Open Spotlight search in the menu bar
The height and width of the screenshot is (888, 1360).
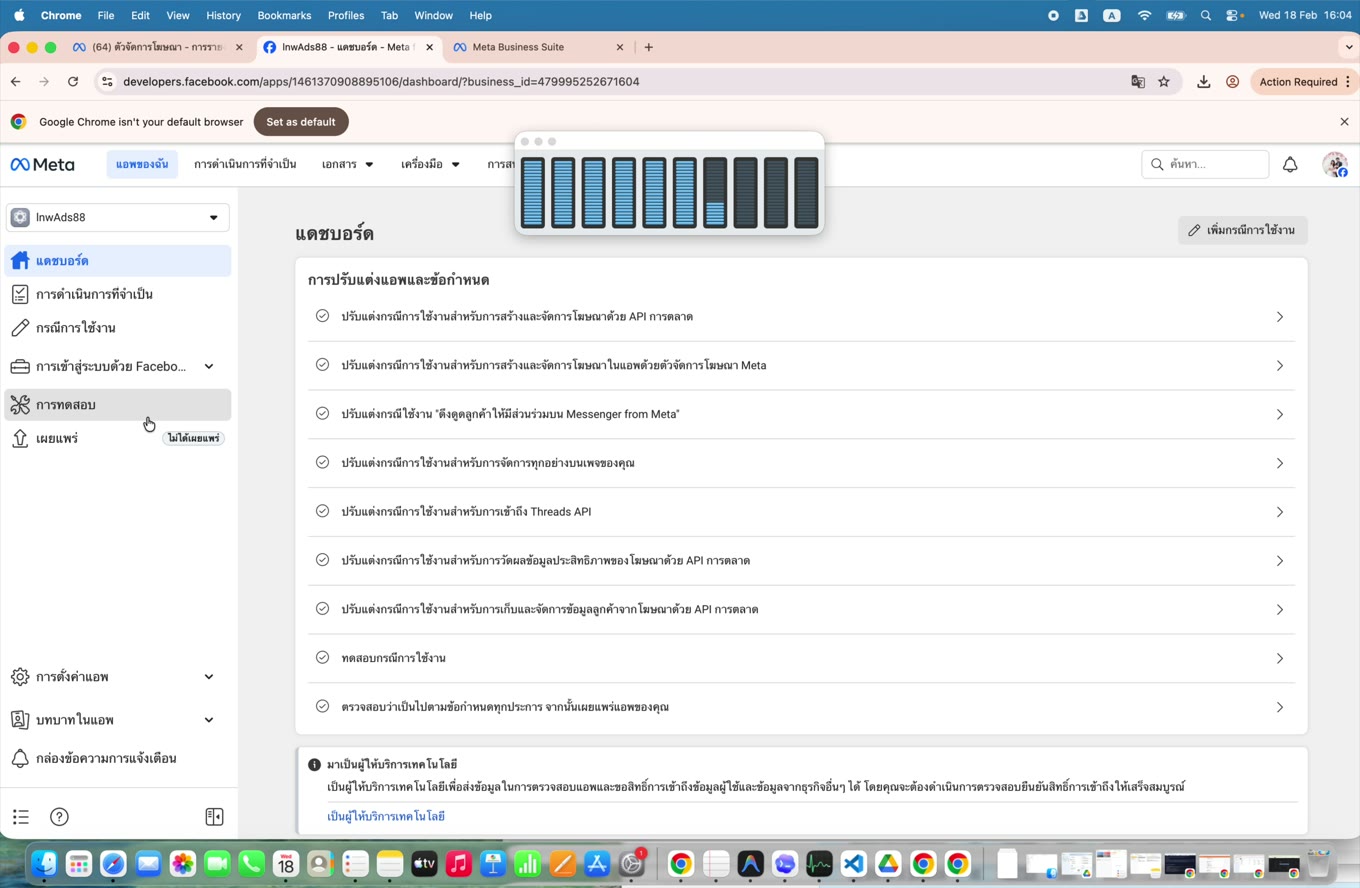click(x=1206, y=15)
